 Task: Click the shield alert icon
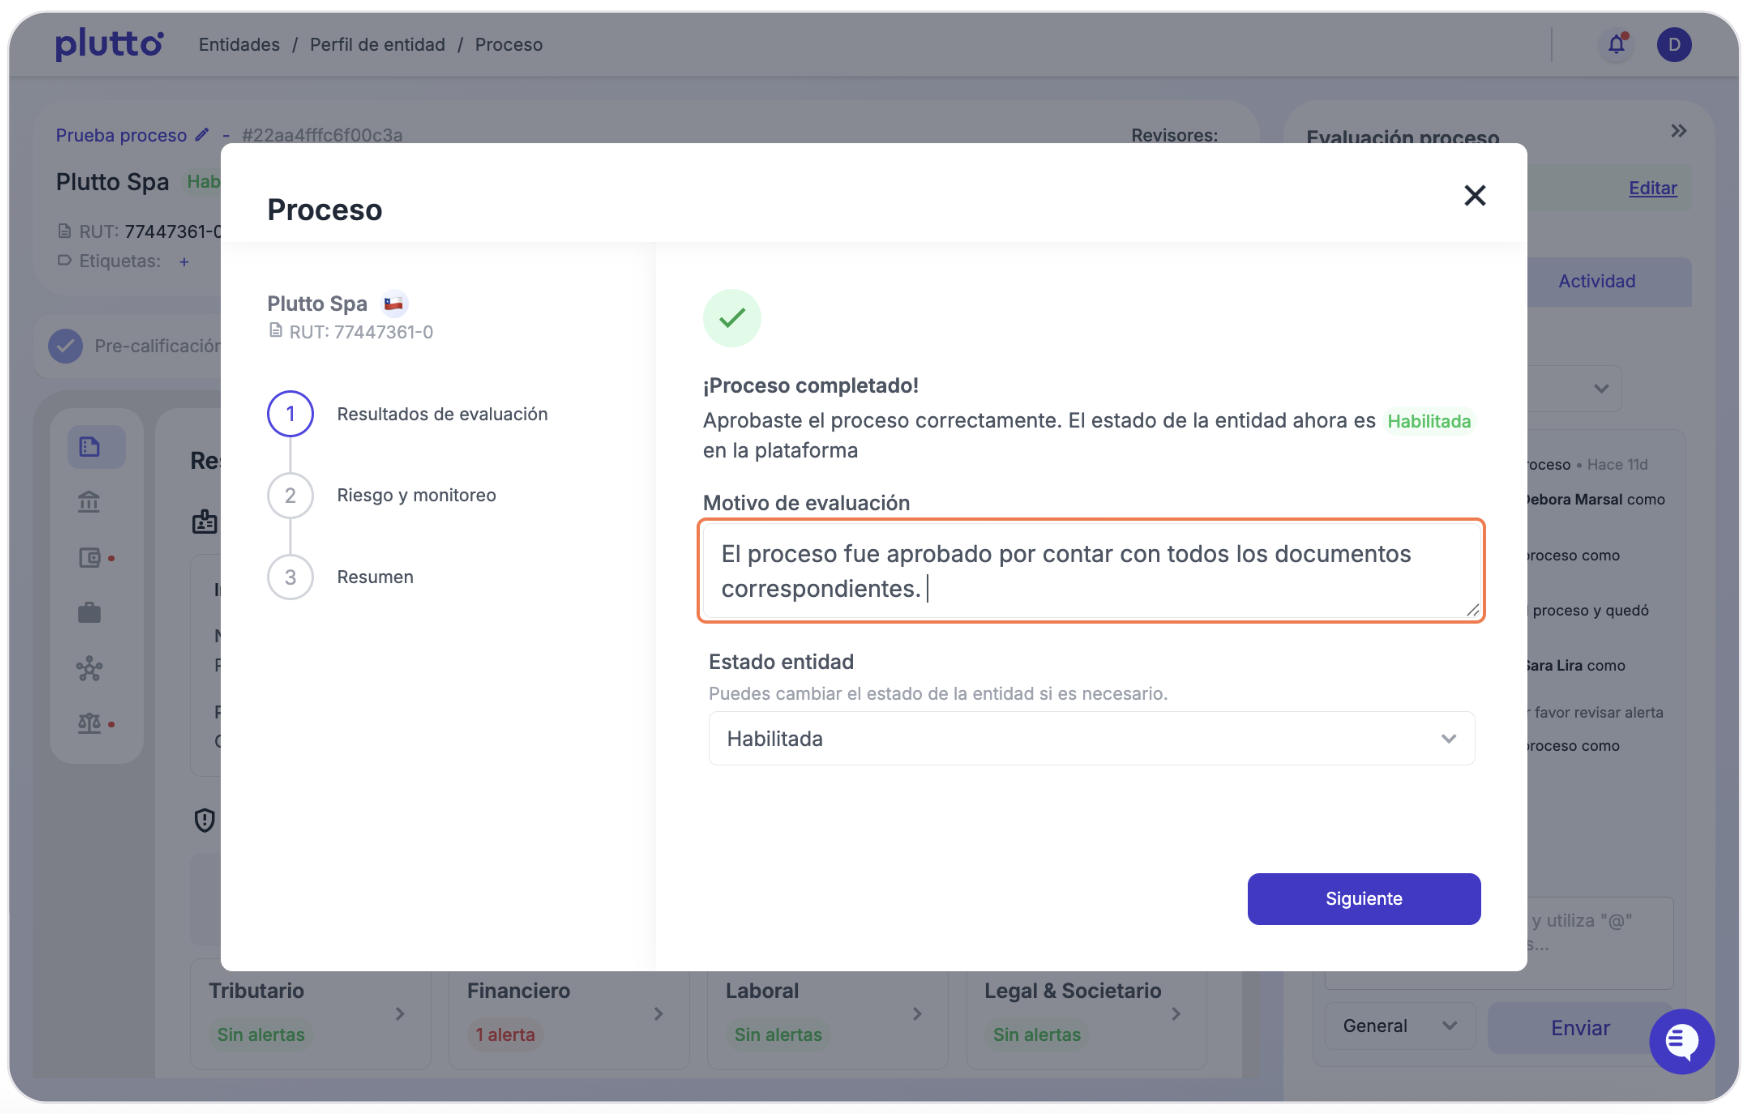[204, 821]
